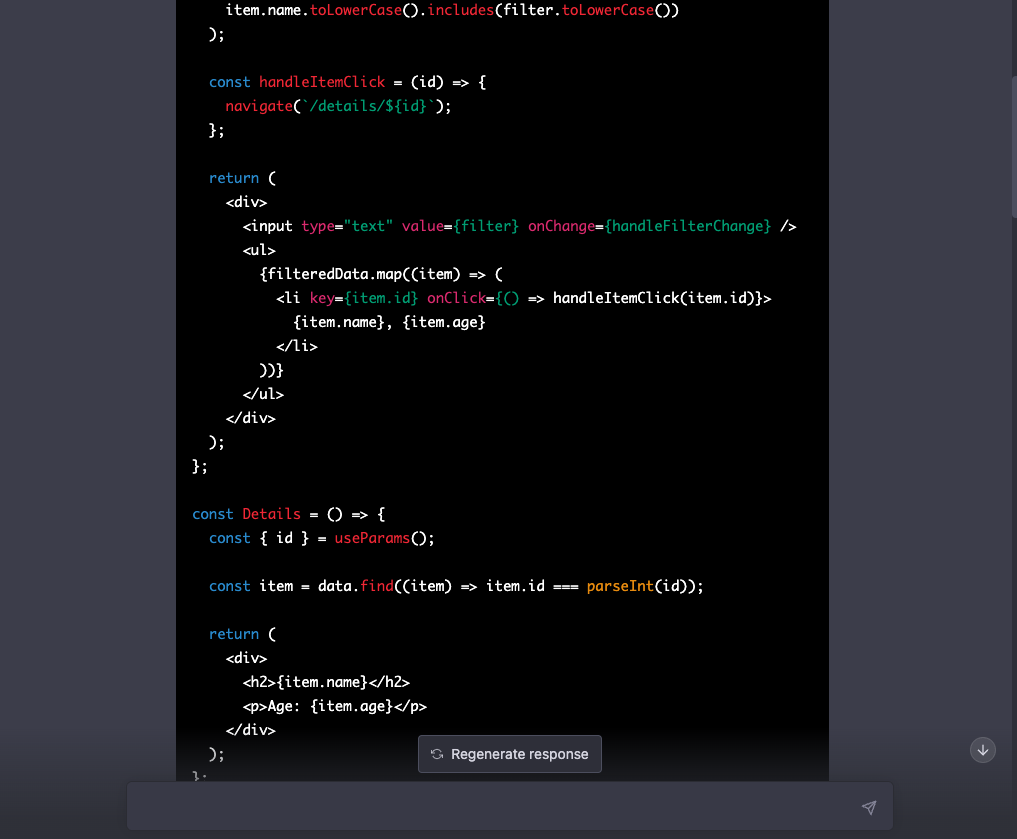Click the refresh icon on Regenerate response
This screenshot has width=1017, height=839.
437,754
